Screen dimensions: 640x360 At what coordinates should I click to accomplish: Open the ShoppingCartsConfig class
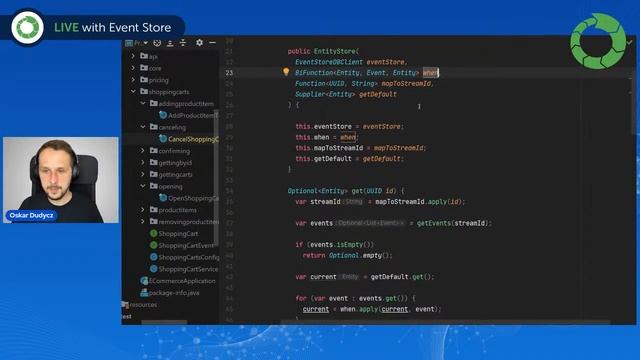click(x=184, y=258)
